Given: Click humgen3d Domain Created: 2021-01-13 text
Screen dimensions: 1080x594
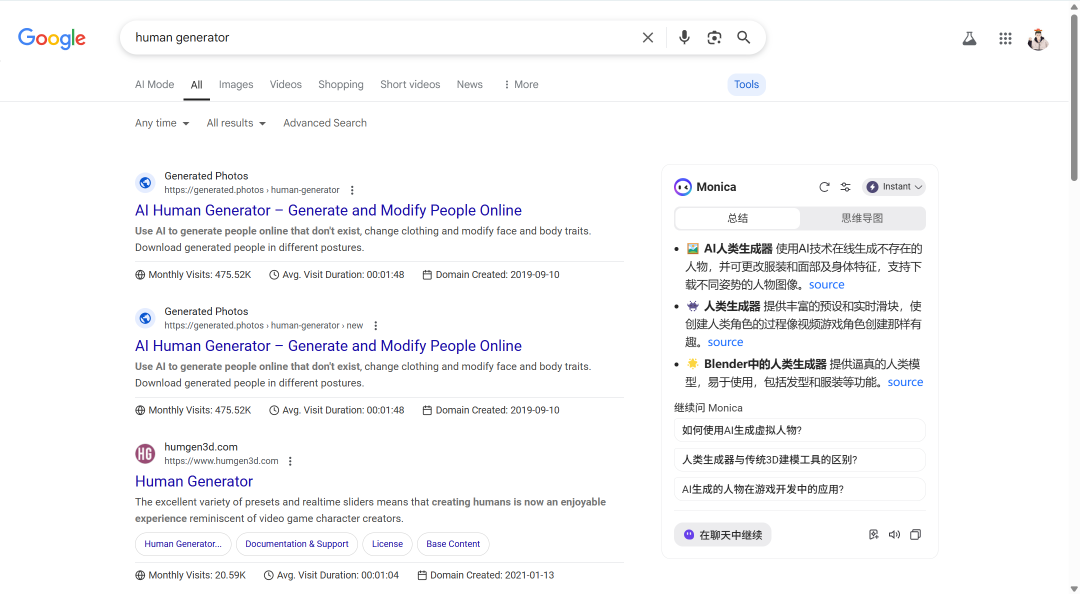Looking at the screenshot, I should click(x=486, y=575).
